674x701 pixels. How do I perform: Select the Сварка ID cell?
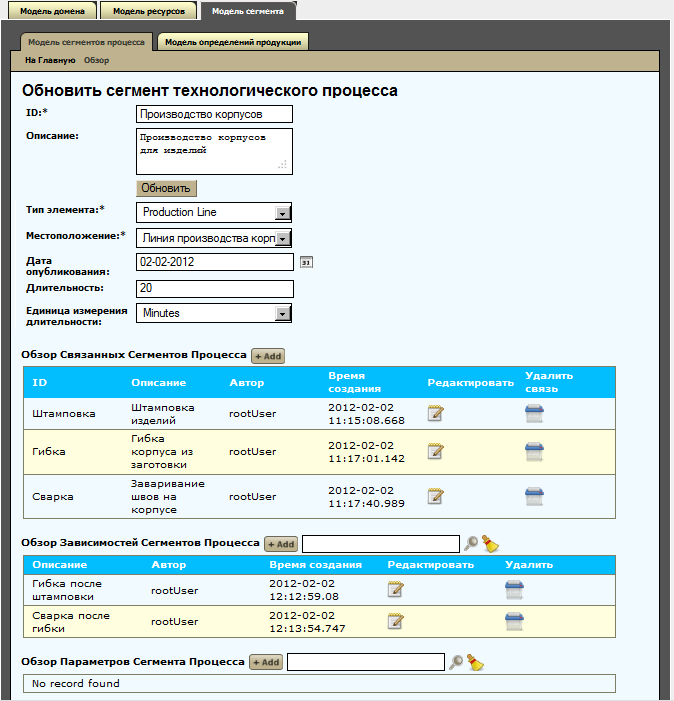[x=53, y=497]
